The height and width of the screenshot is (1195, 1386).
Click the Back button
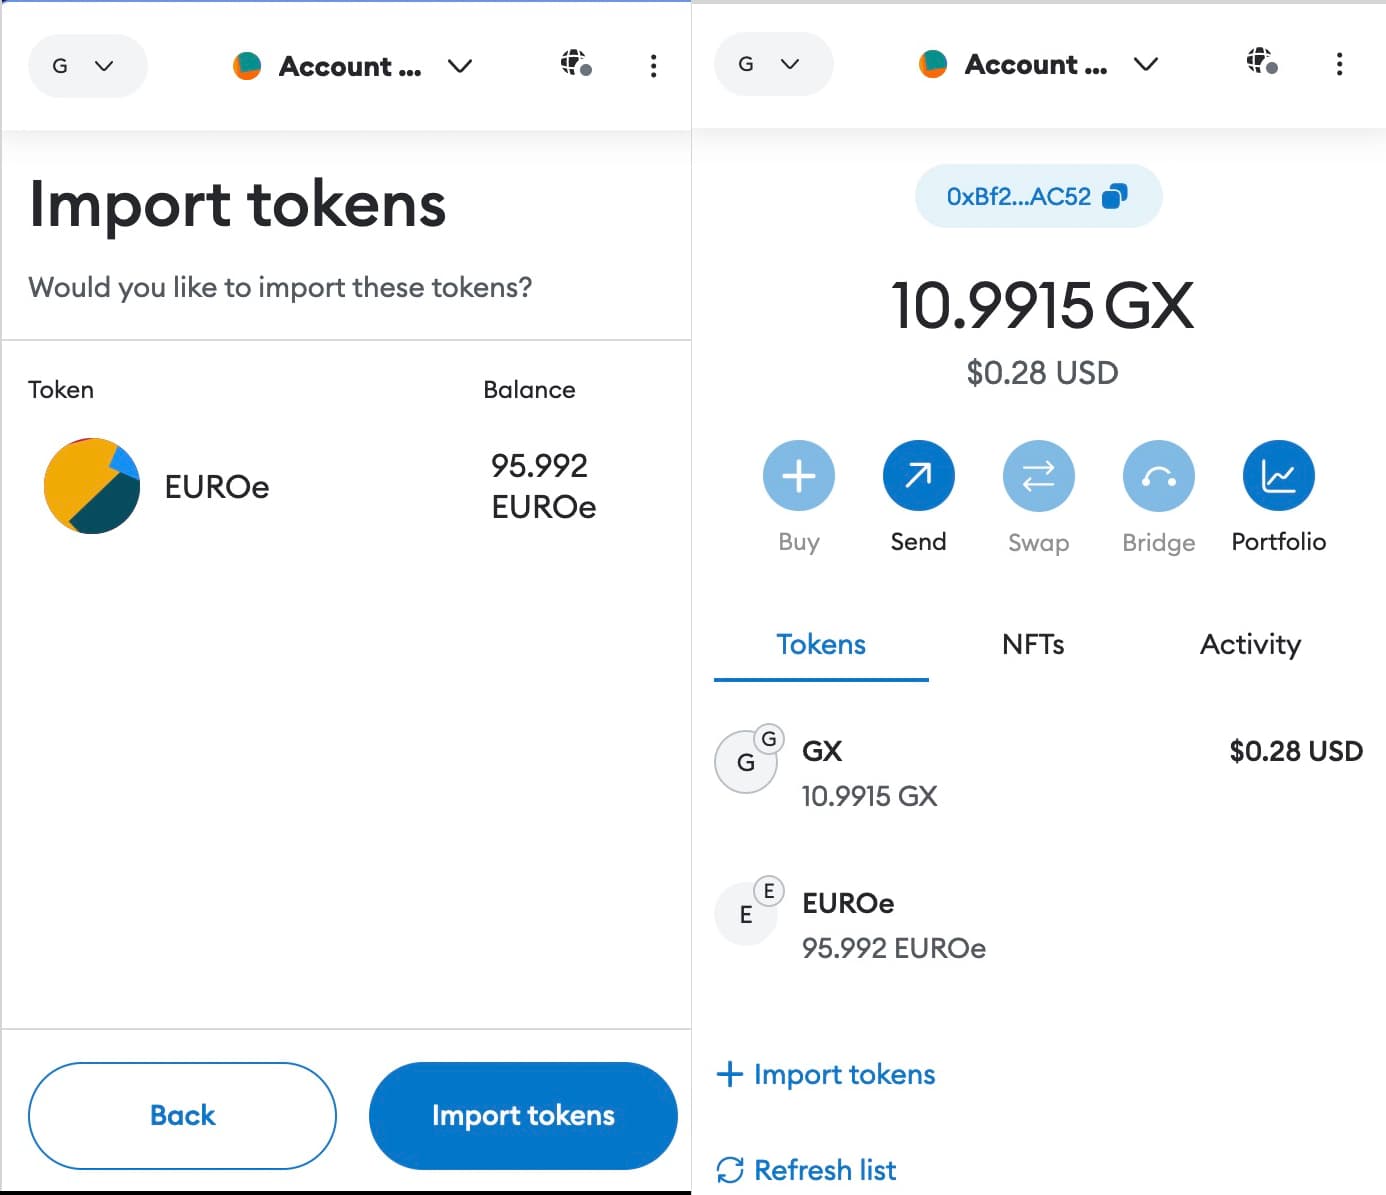click(182, 1115)
